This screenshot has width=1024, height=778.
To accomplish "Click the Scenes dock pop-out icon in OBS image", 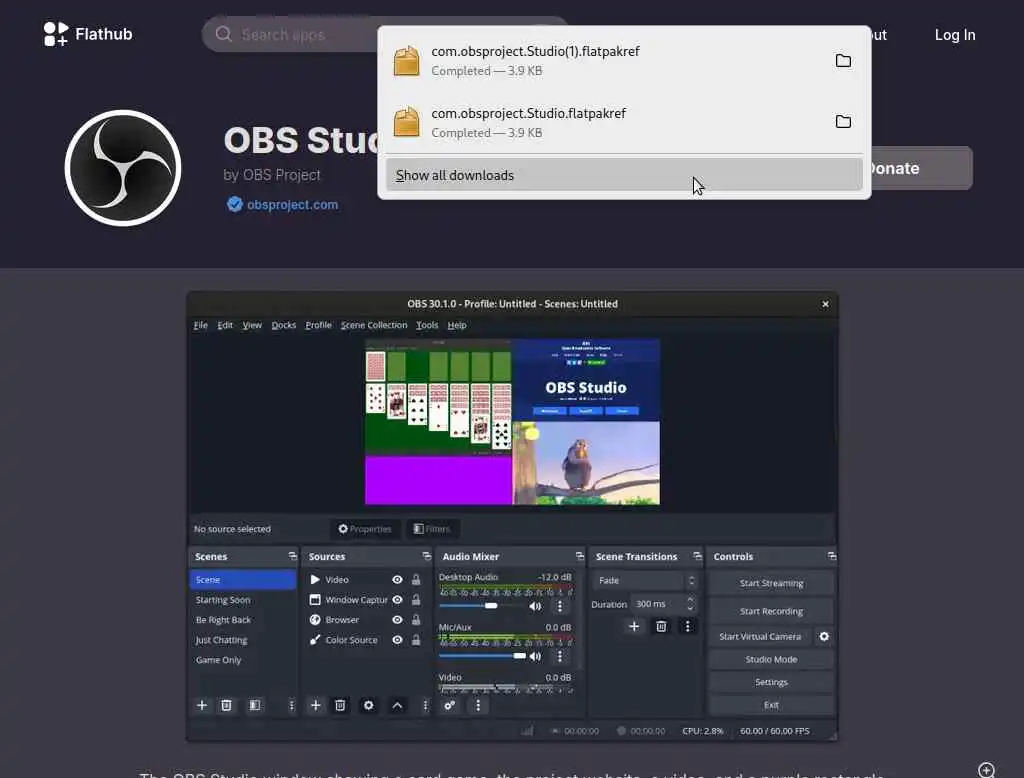I will click(292, 556).
